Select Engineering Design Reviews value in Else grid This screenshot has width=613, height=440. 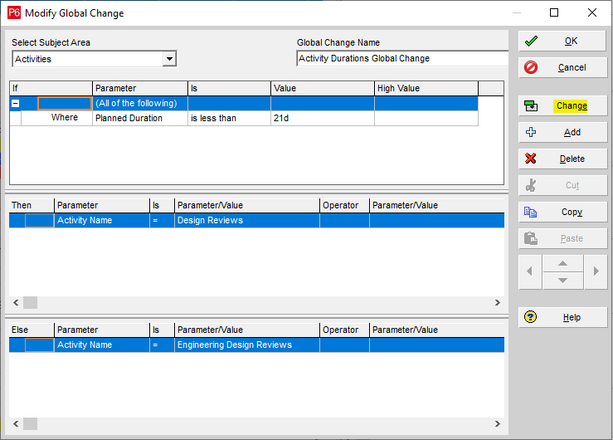(247, 345)
